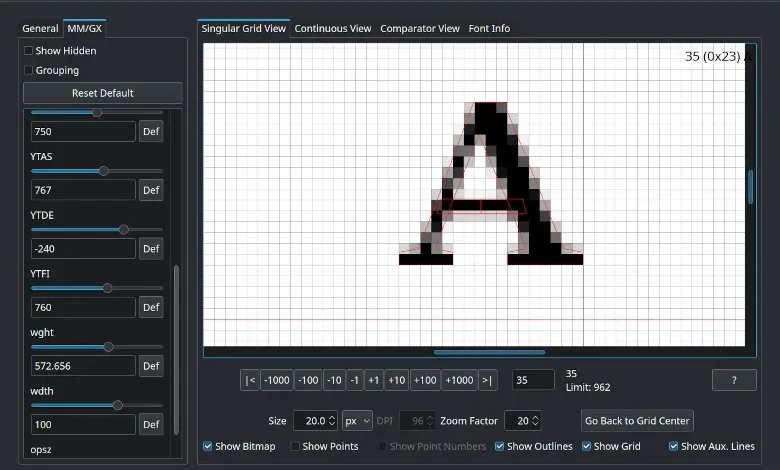Open the Singular Grid View tab
This screenshot has width=780, height=470.
[243, 28]
